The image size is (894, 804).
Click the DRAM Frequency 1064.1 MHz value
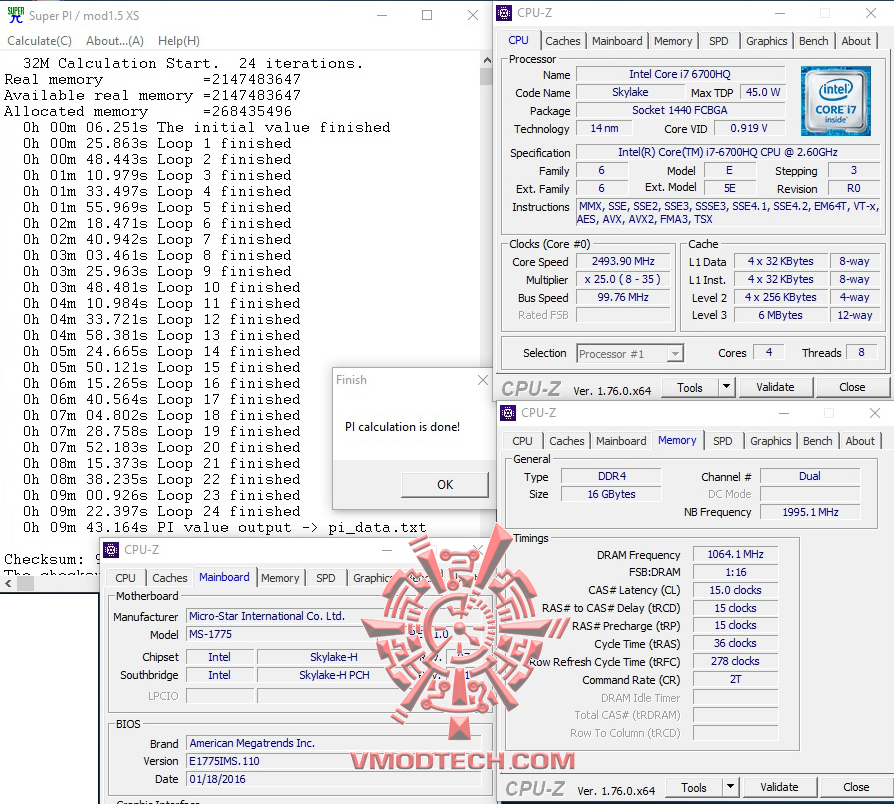735,554
